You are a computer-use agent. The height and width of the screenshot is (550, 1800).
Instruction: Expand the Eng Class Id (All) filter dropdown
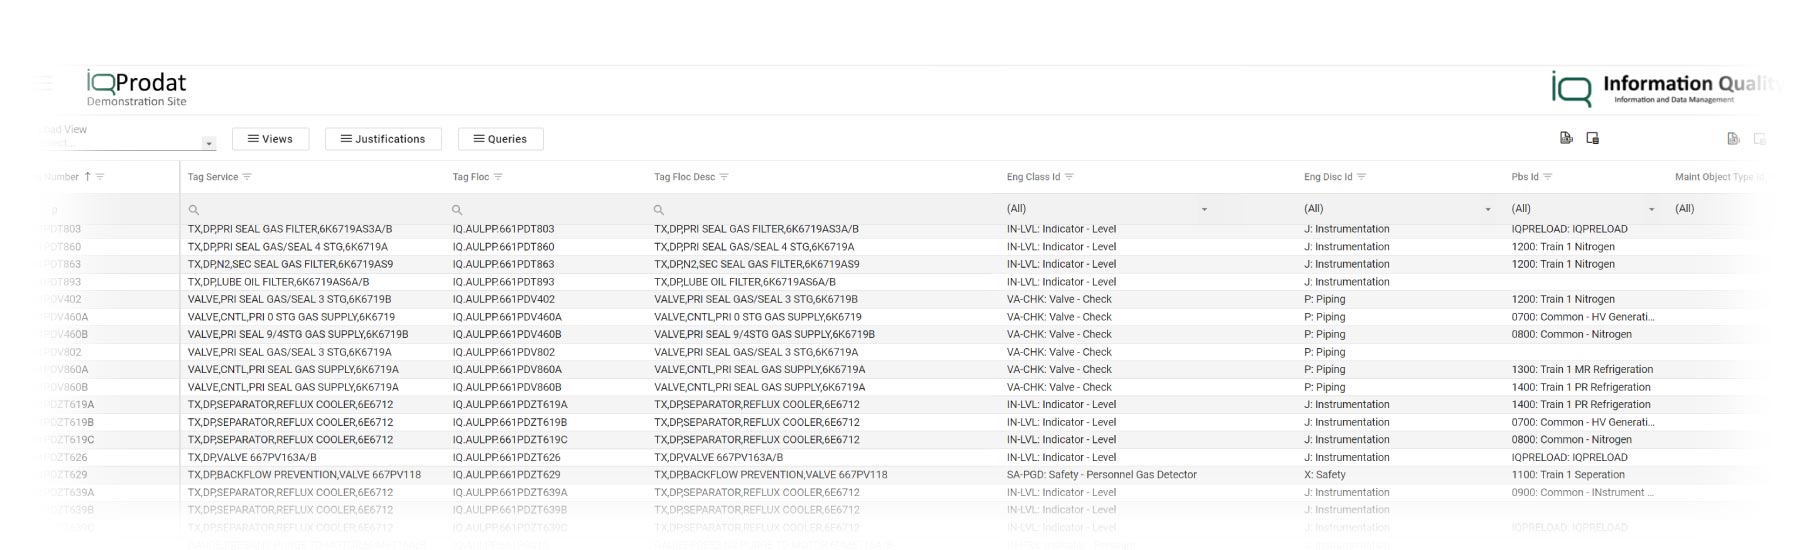[1204, 209]
